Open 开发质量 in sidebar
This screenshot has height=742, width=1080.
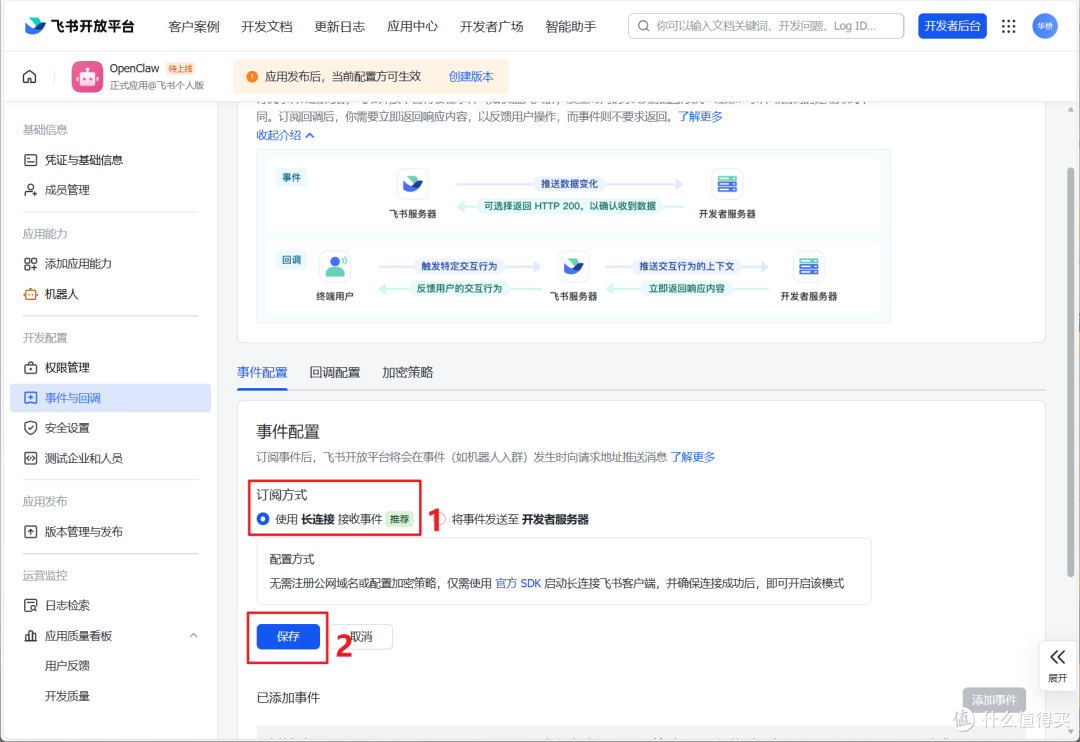(67, 697)
